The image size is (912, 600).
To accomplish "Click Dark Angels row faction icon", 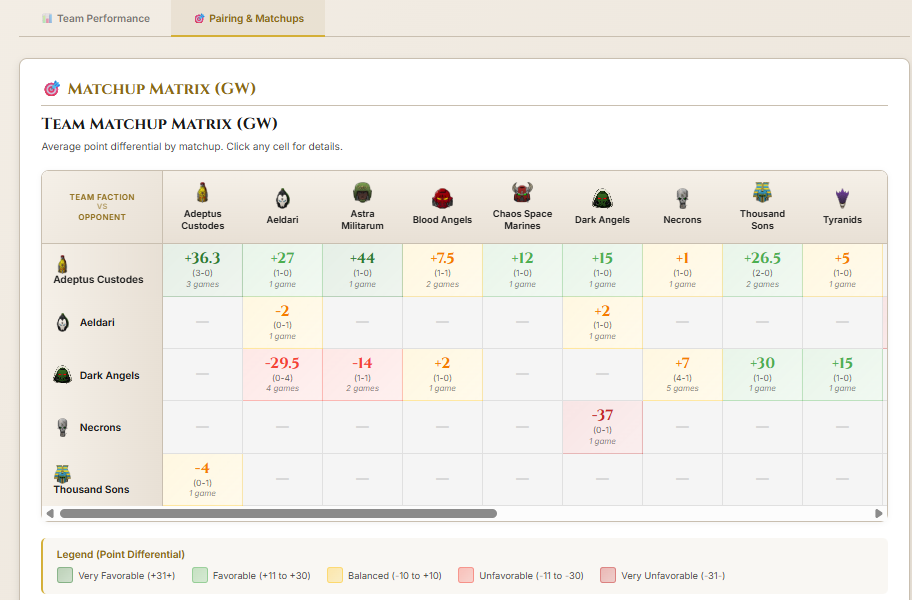I will pyautogui.click(x=62, y=374).
